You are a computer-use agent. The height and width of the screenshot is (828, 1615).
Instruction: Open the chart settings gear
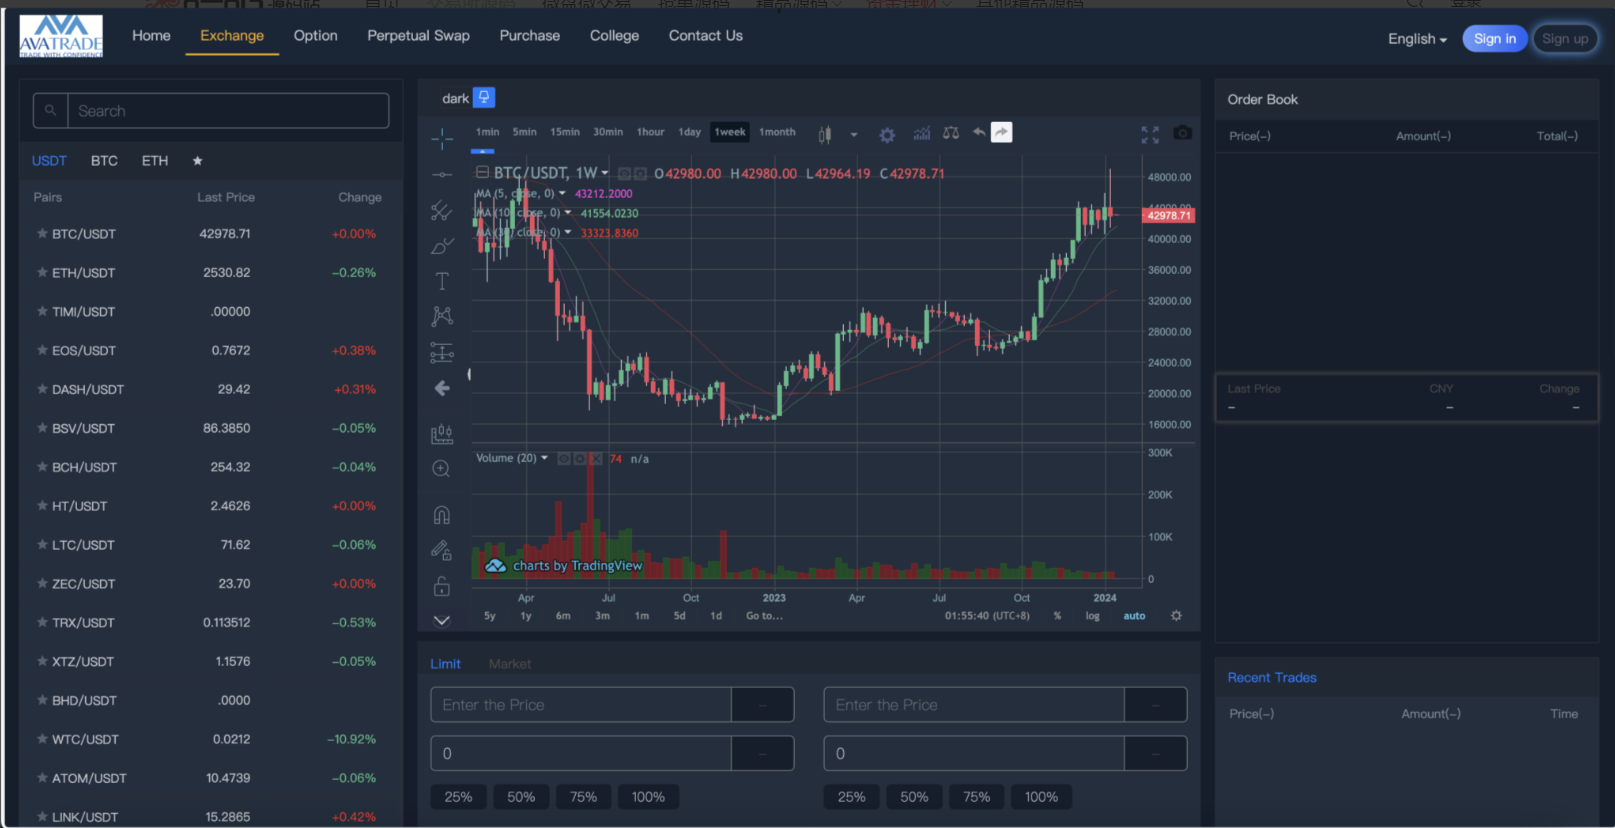[887, 134]
